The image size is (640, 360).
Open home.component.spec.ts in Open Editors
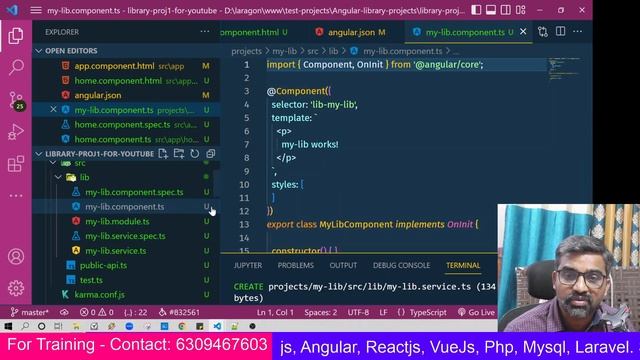(126, 125)
